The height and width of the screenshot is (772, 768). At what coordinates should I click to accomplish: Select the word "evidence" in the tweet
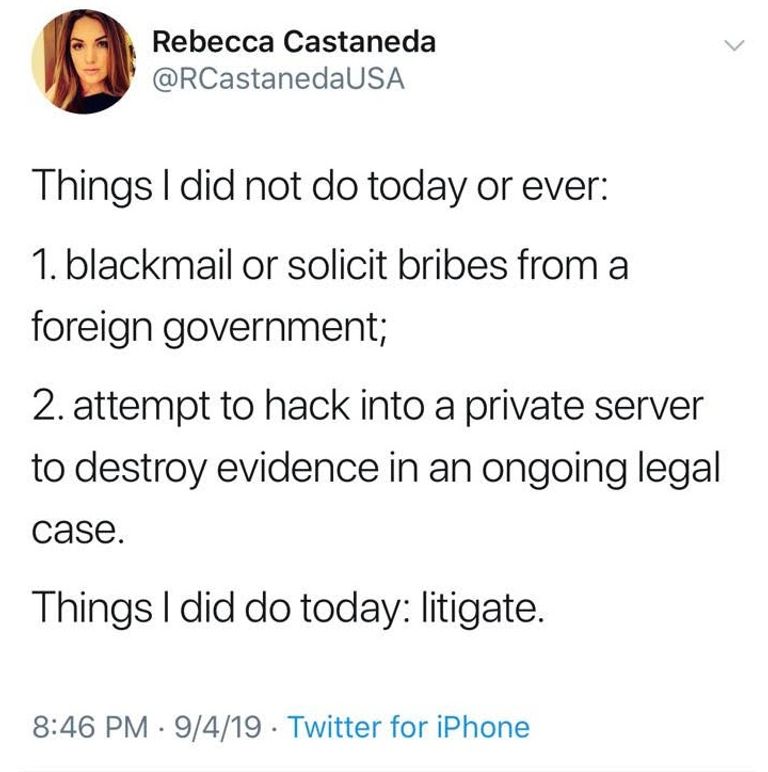[309, 466]
